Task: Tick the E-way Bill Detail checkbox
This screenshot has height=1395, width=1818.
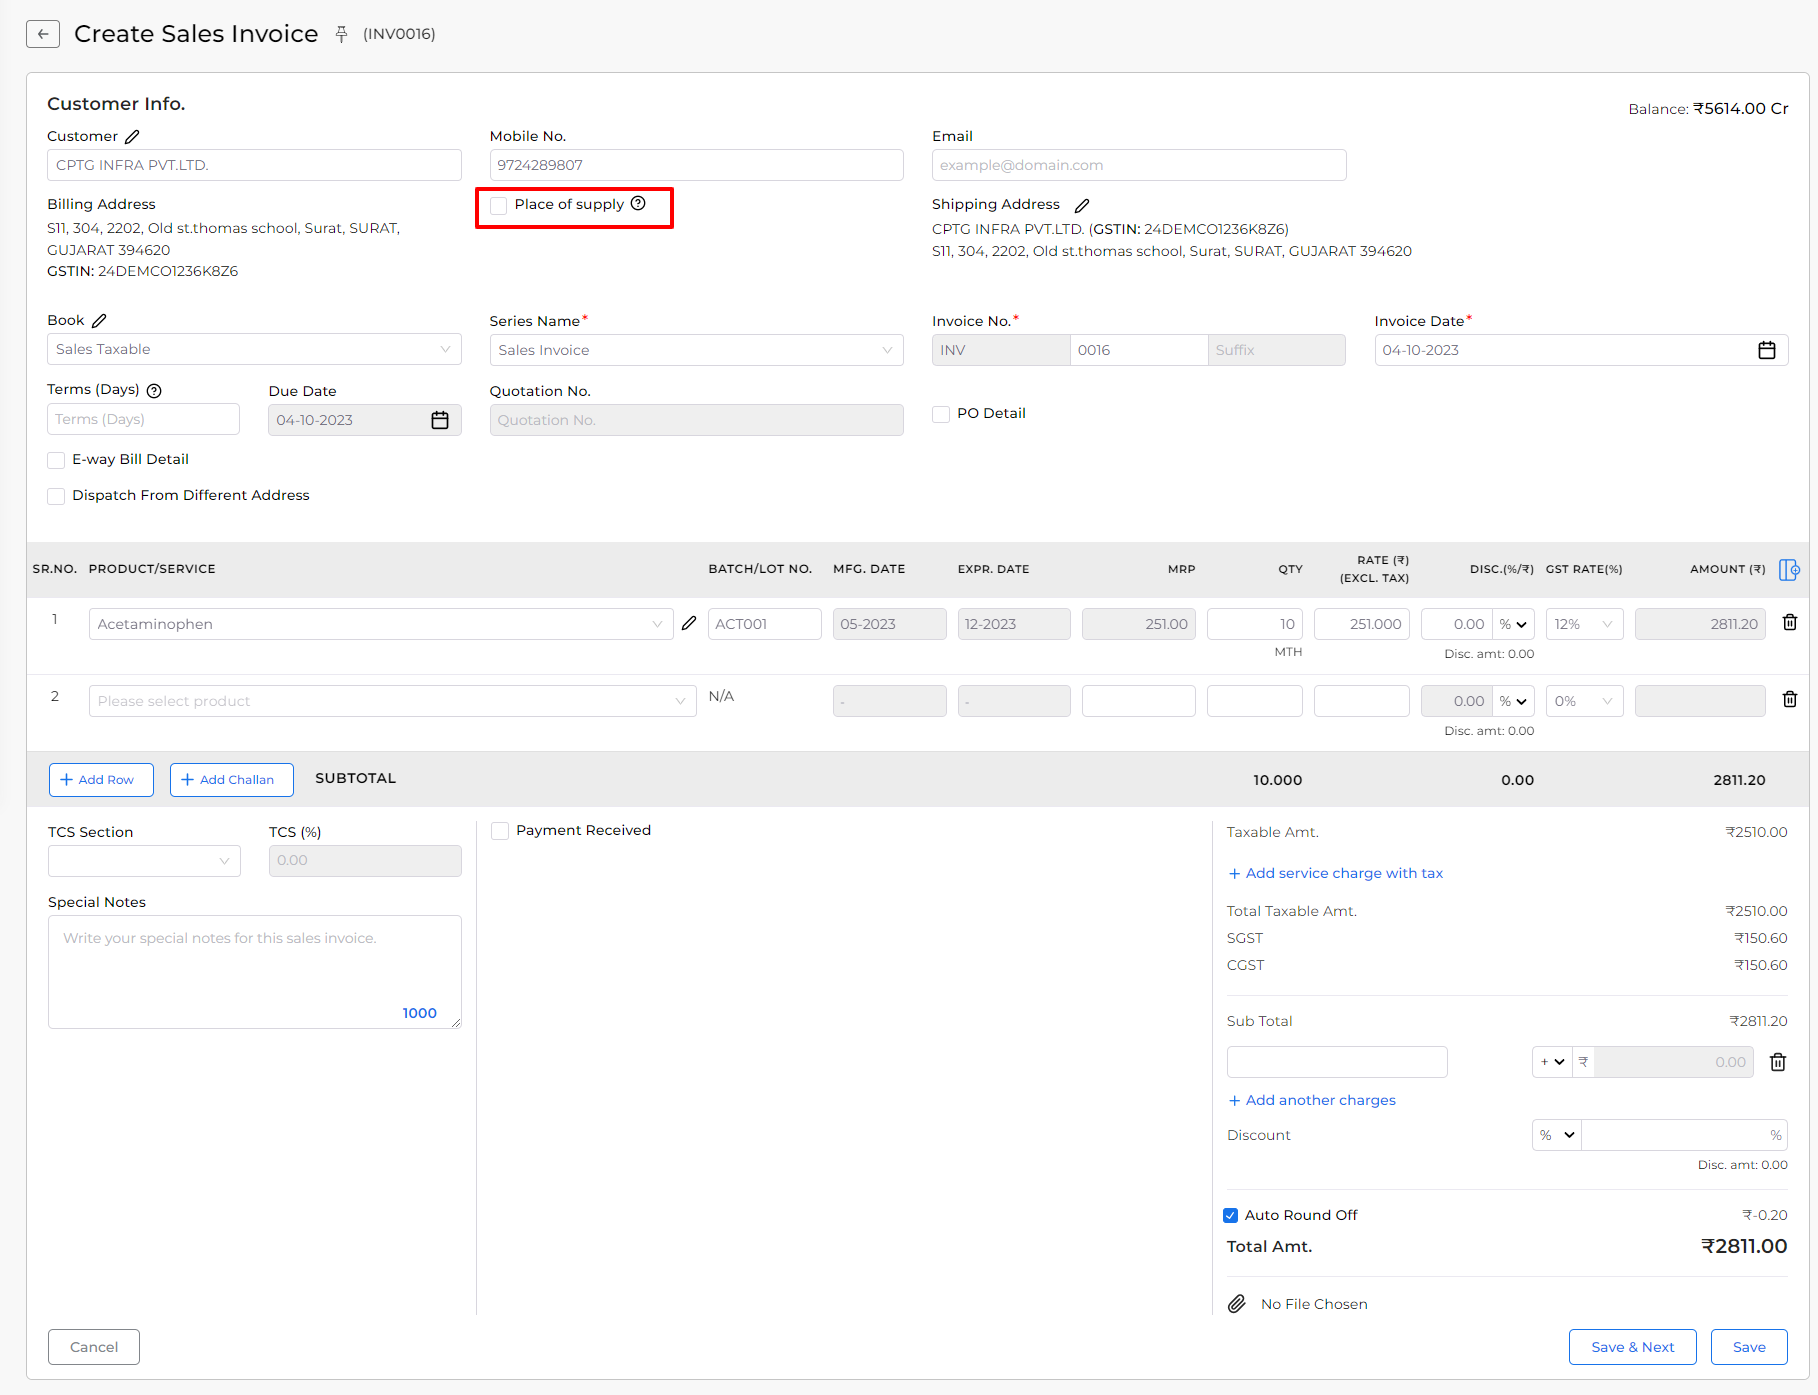Action: click(56, 460)
